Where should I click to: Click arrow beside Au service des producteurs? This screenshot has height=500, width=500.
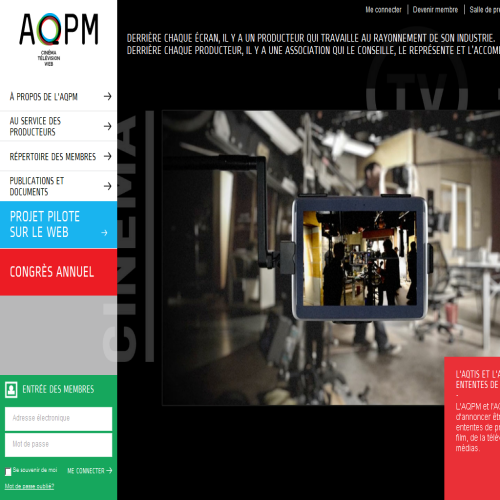[107, 126]
